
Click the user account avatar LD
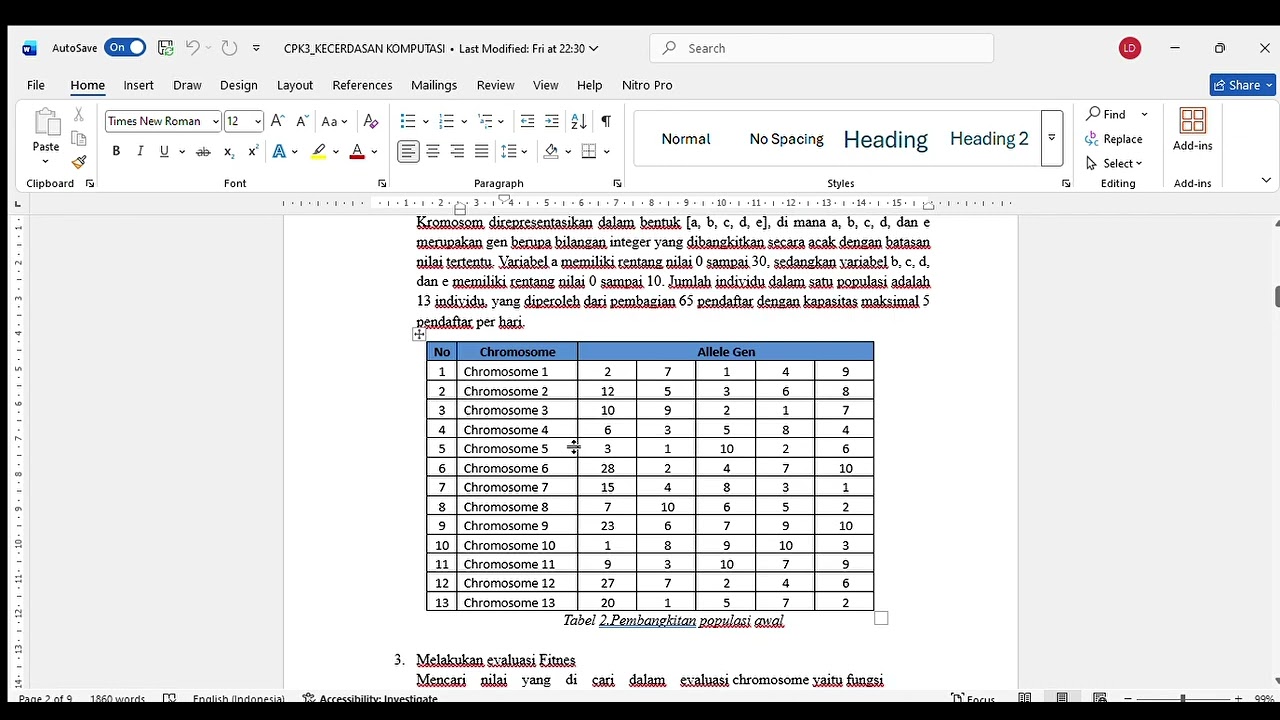pyautogui.click(x=1130, y=48)
